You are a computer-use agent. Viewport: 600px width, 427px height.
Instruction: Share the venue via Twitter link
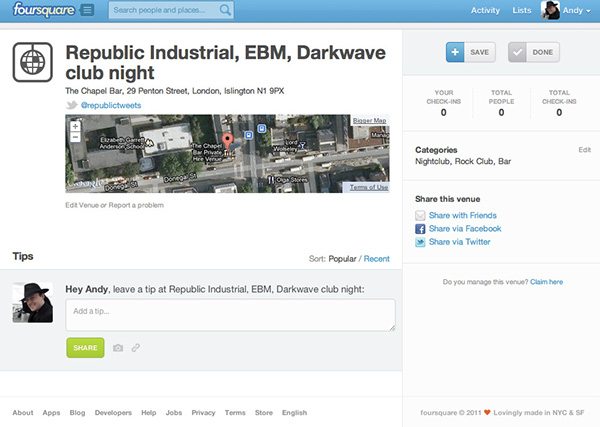[x=460, y=242]
